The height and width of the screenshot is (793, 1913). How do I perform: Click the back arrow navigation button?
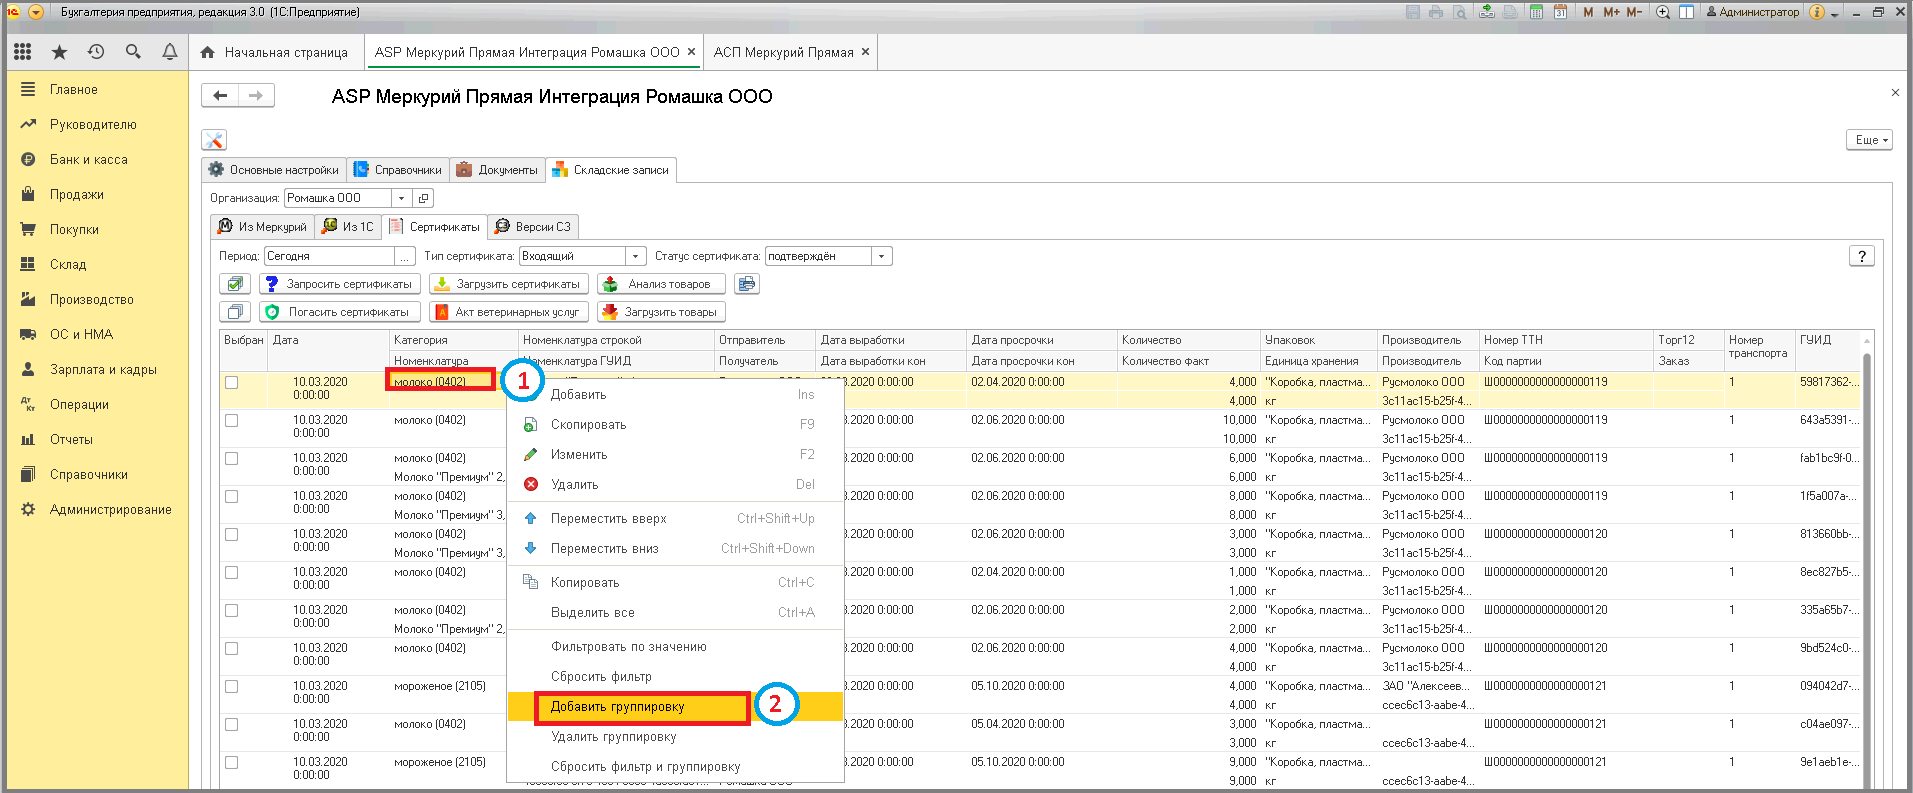tap(220, 95)
